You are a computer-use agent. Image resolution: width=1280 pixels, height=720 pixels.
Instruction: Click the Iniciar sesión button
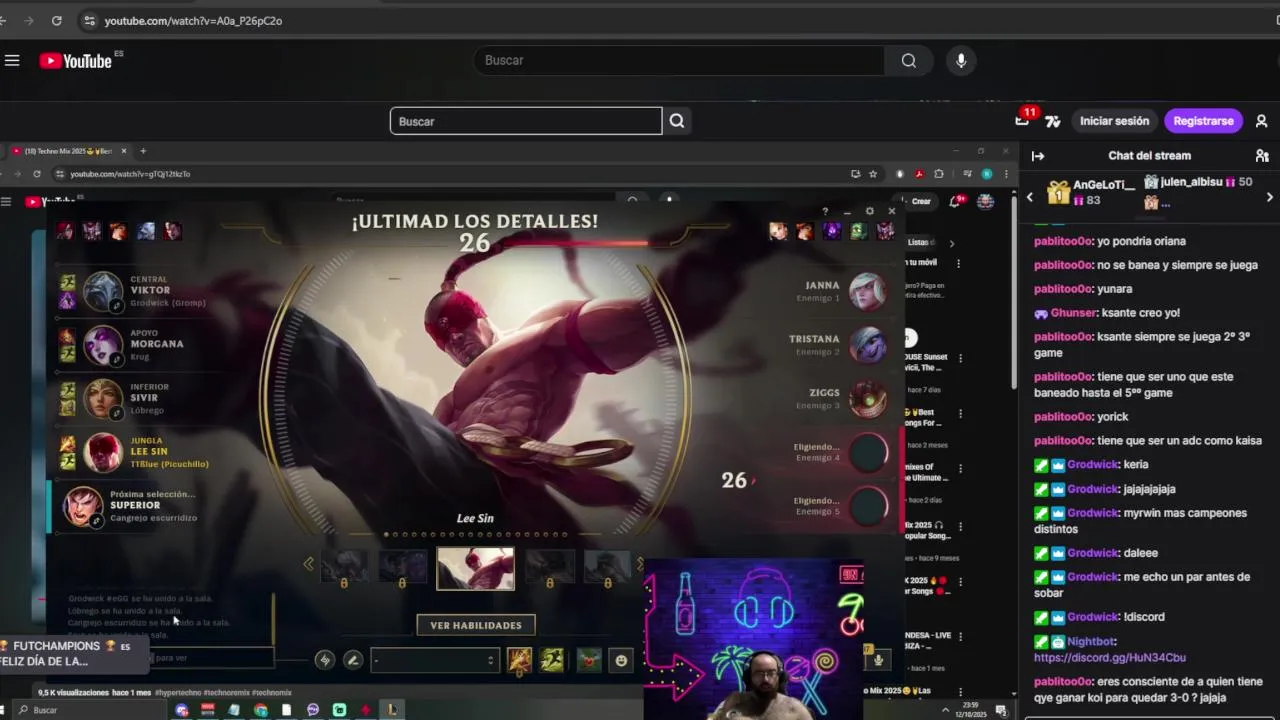pyautogui.click(x=1114, y=121)
